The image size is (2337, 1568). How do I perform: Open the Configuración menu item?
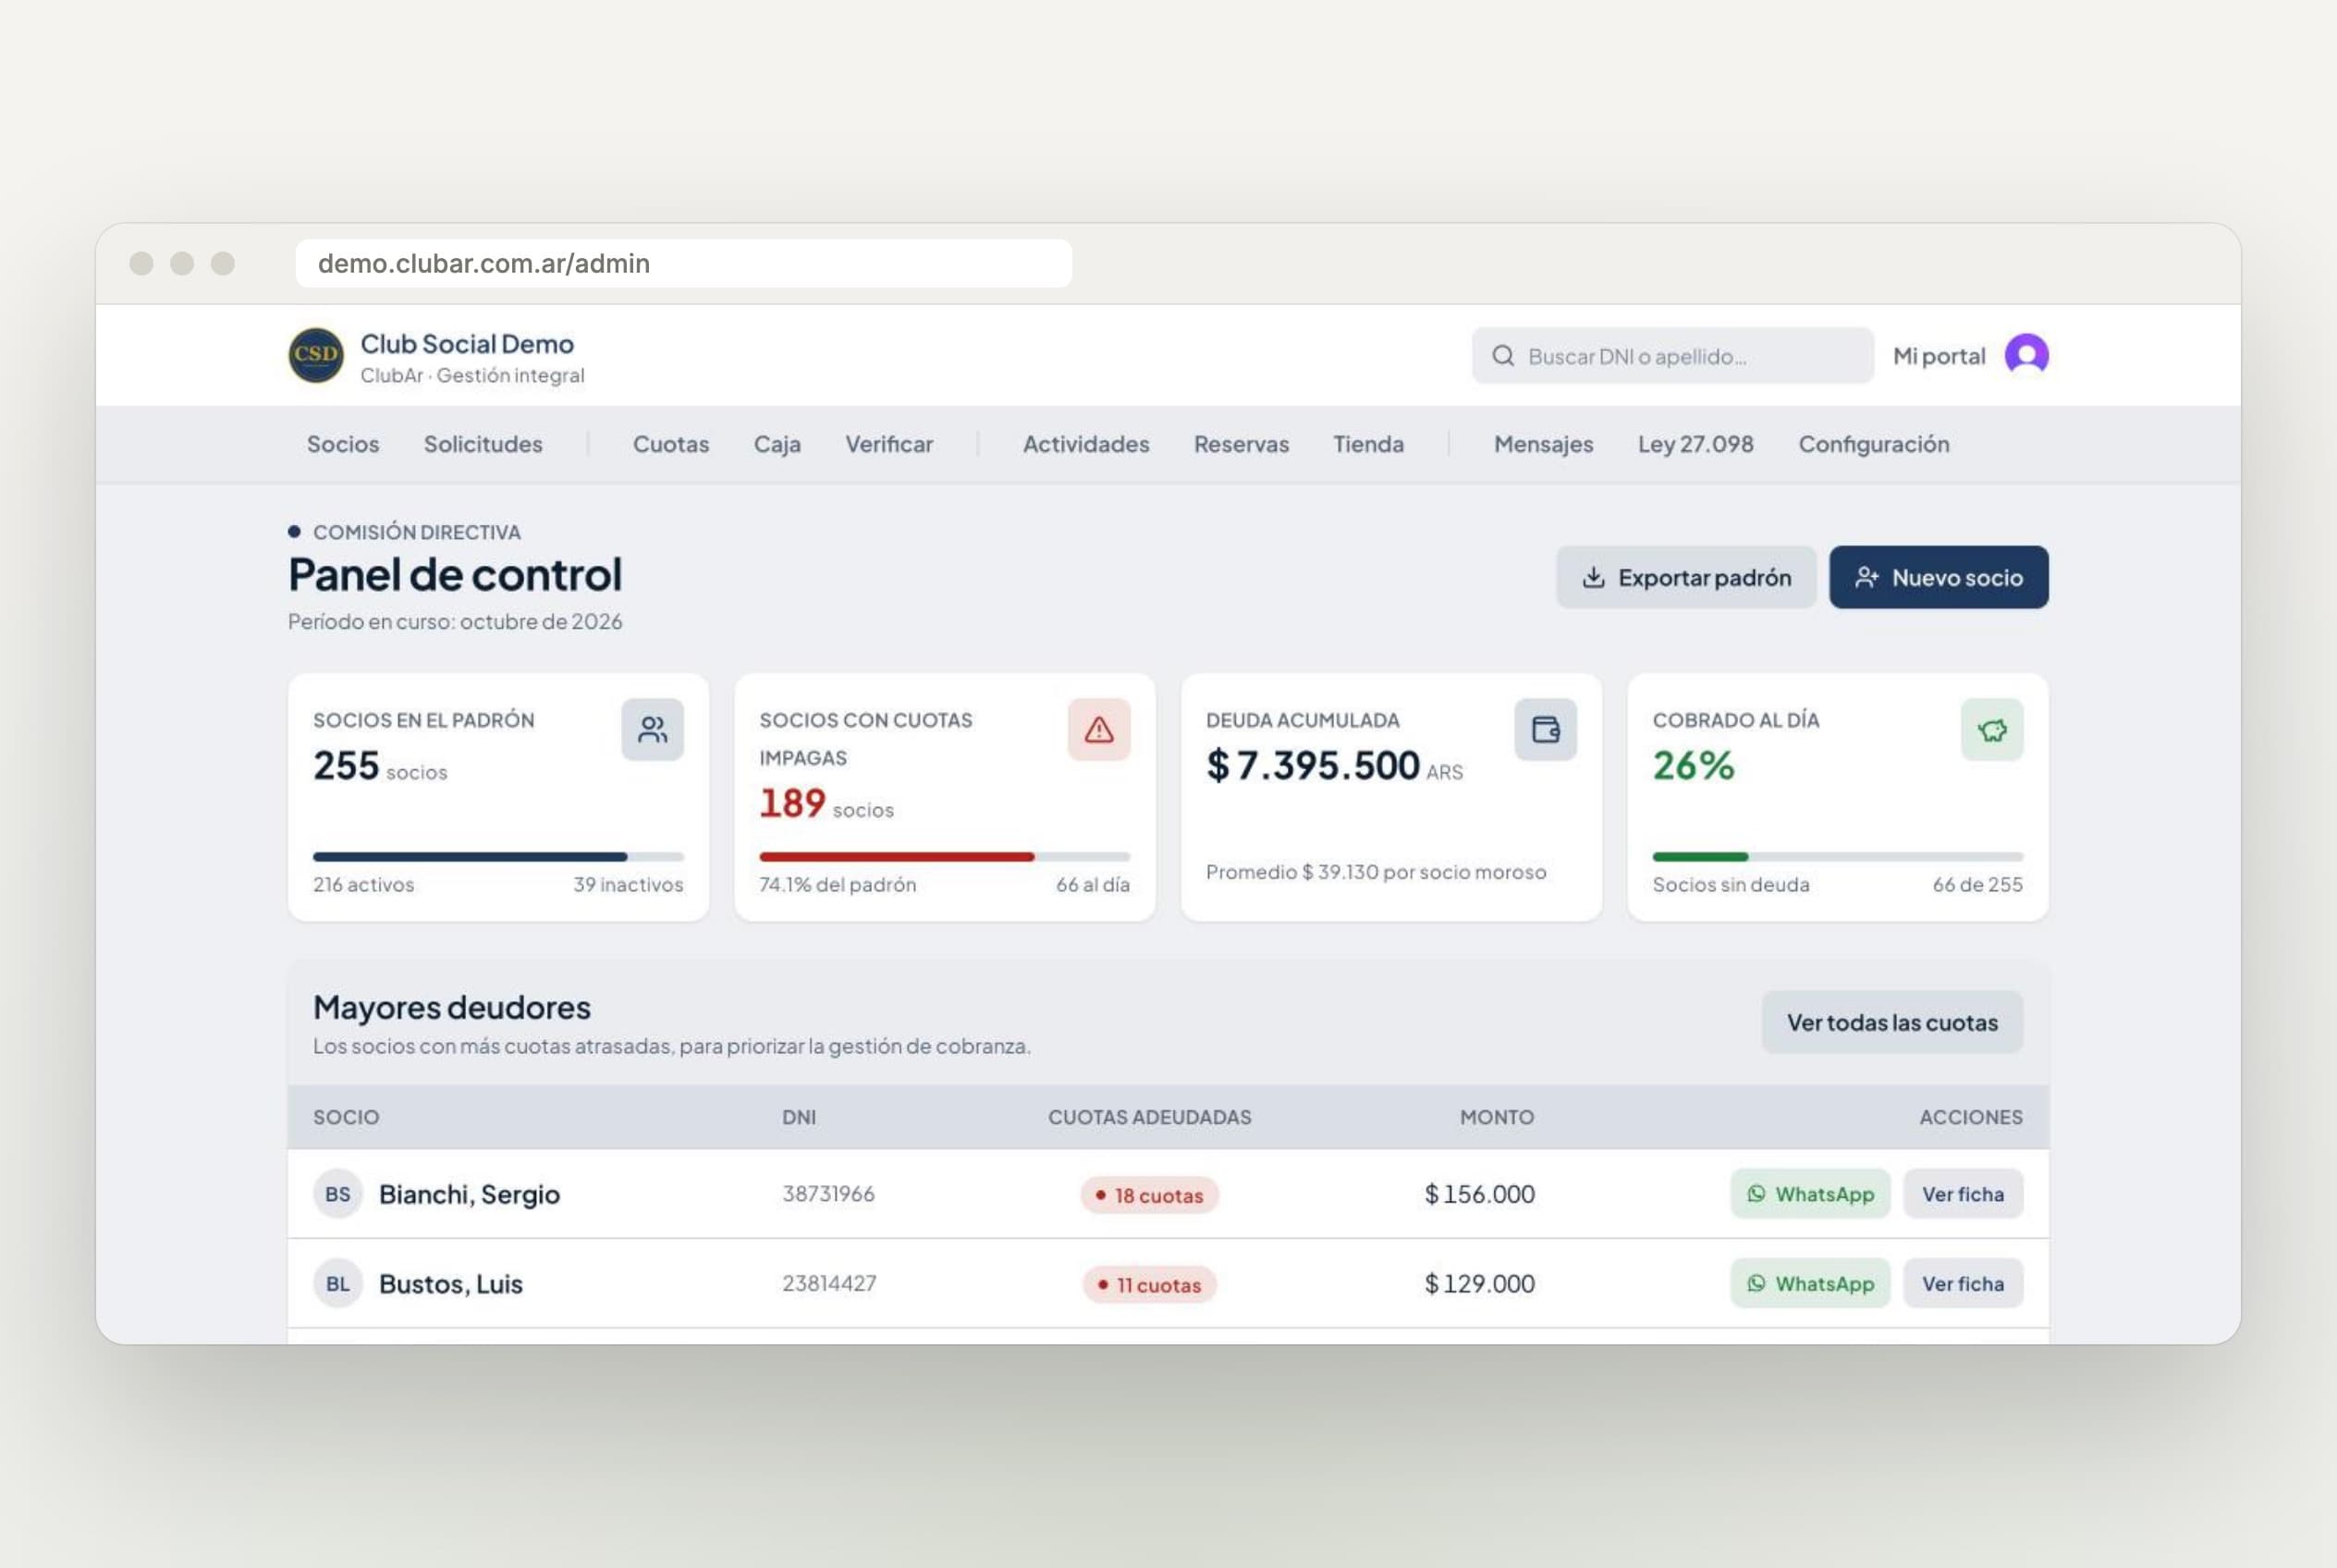click(x=1873, y=444)
